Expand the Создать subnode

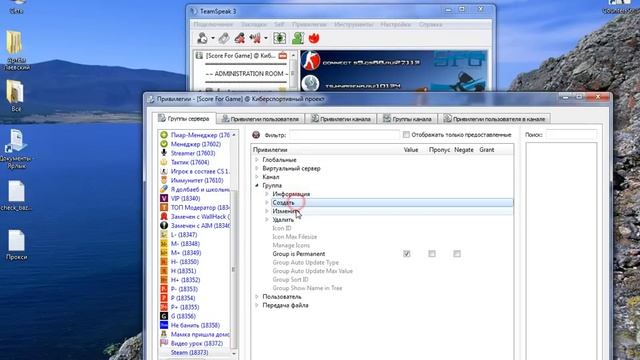tap(267, 202)
